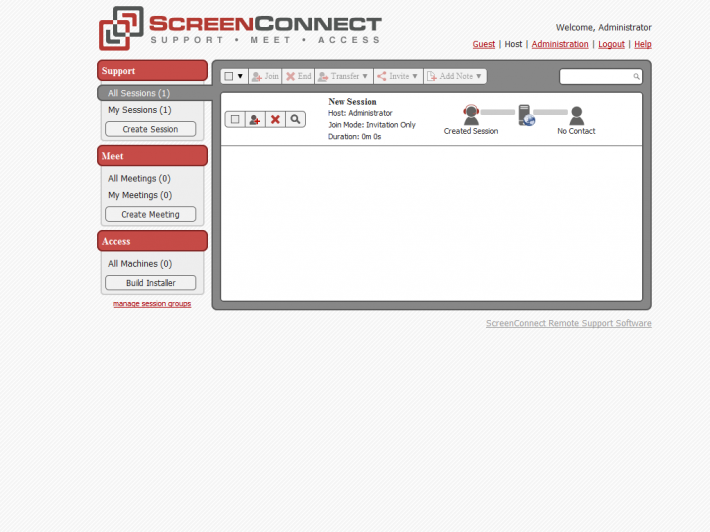The height and width of the screenshot is (532, 710).
Task: Click the server globe icon in session status
Action: pos(527,115)
